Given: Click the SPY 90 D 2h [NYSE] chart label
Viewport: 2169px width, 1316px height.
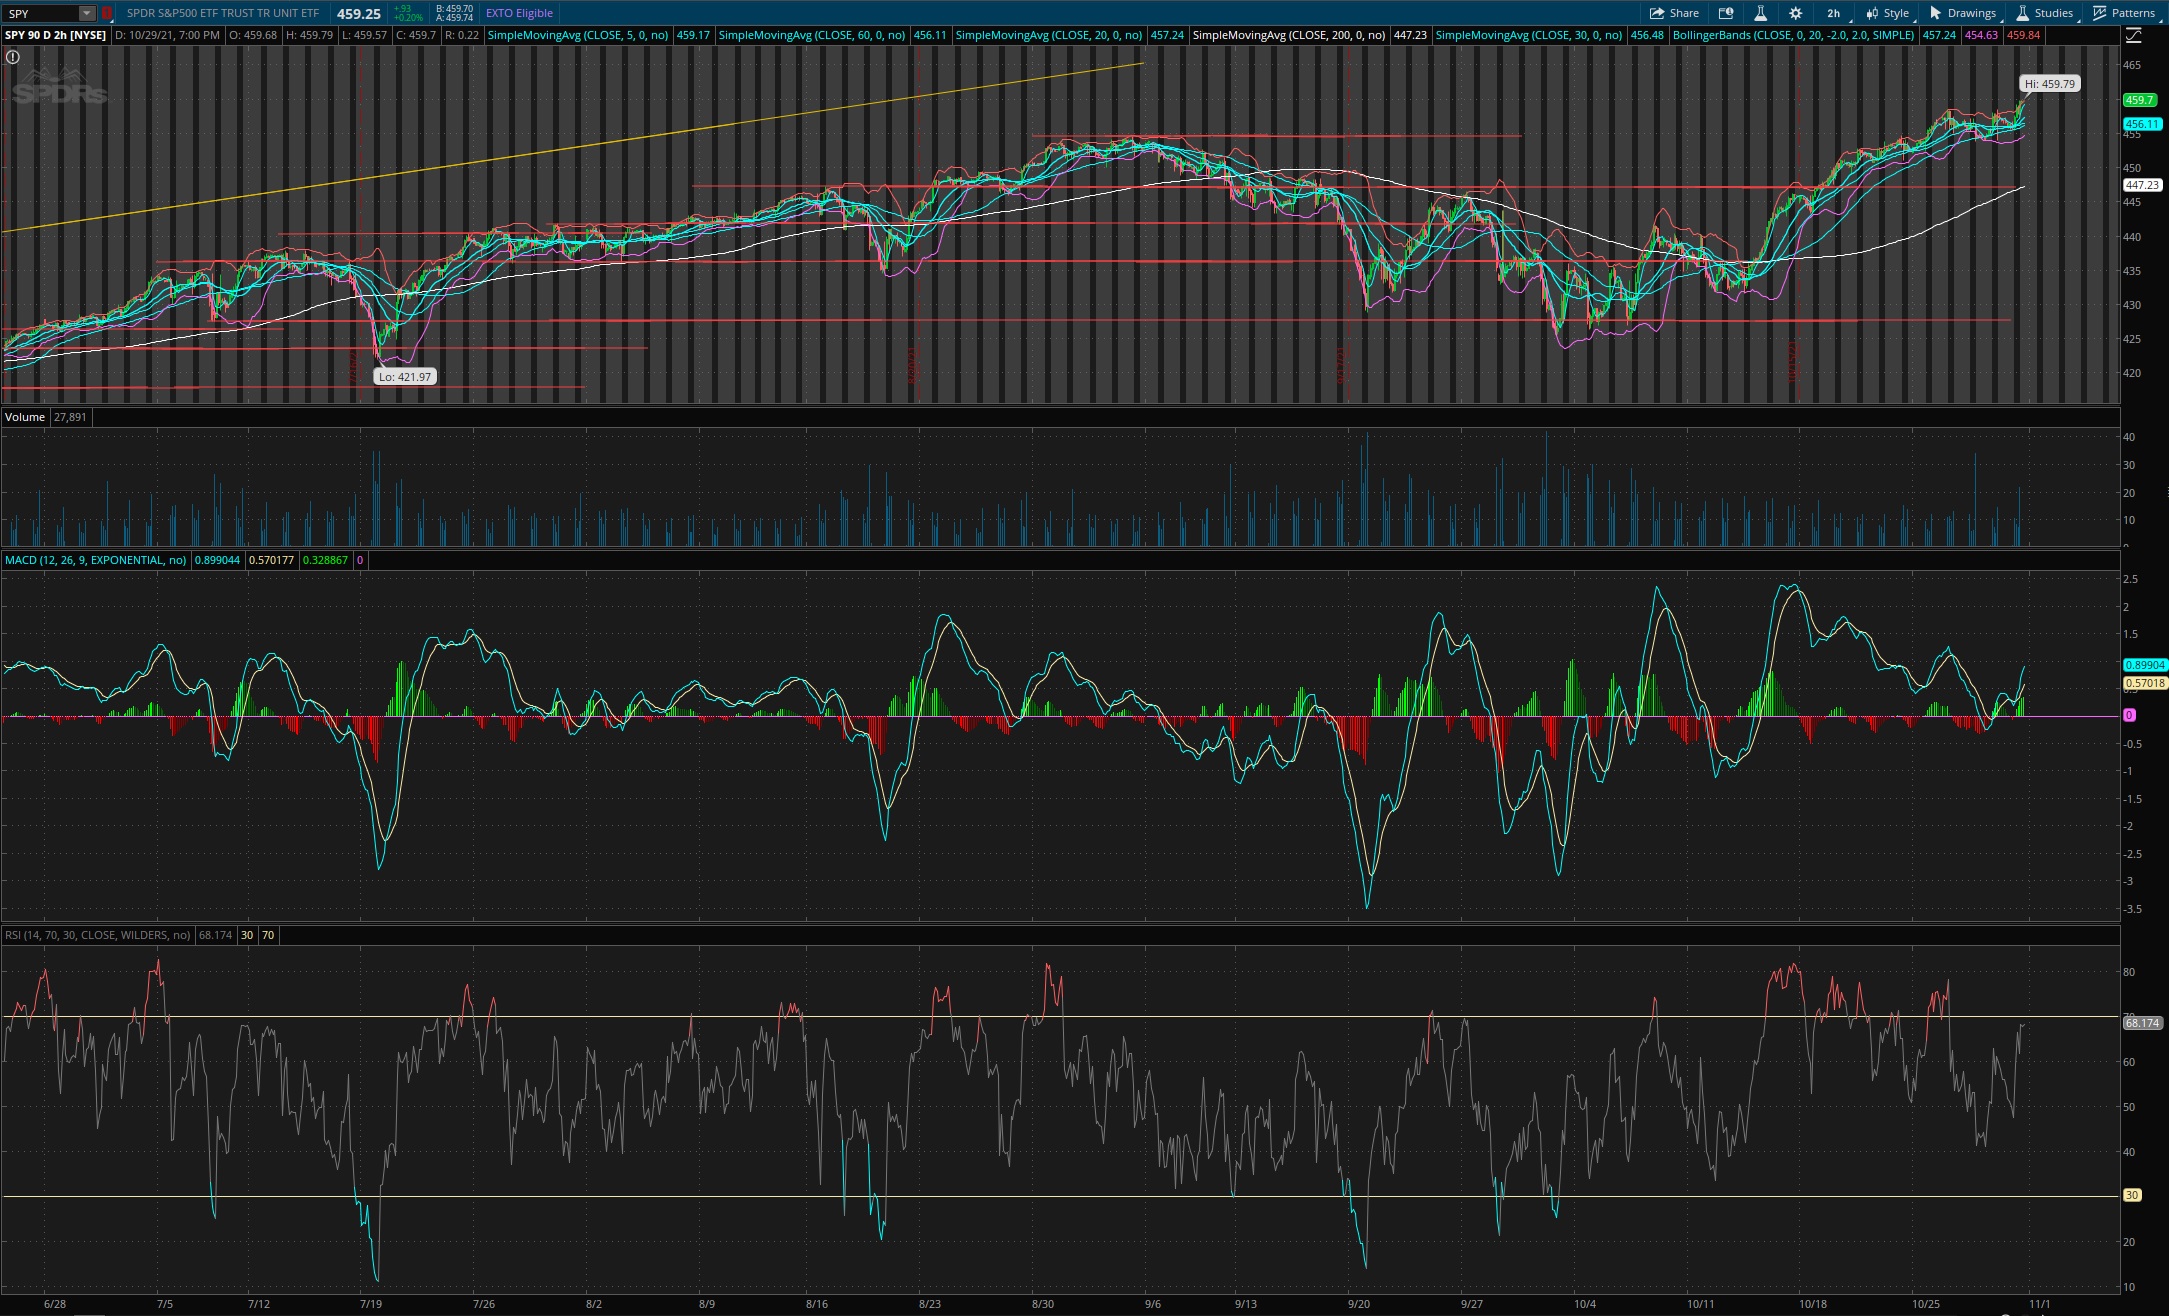Looking at the screenshot, I should [x=56, y=35].
